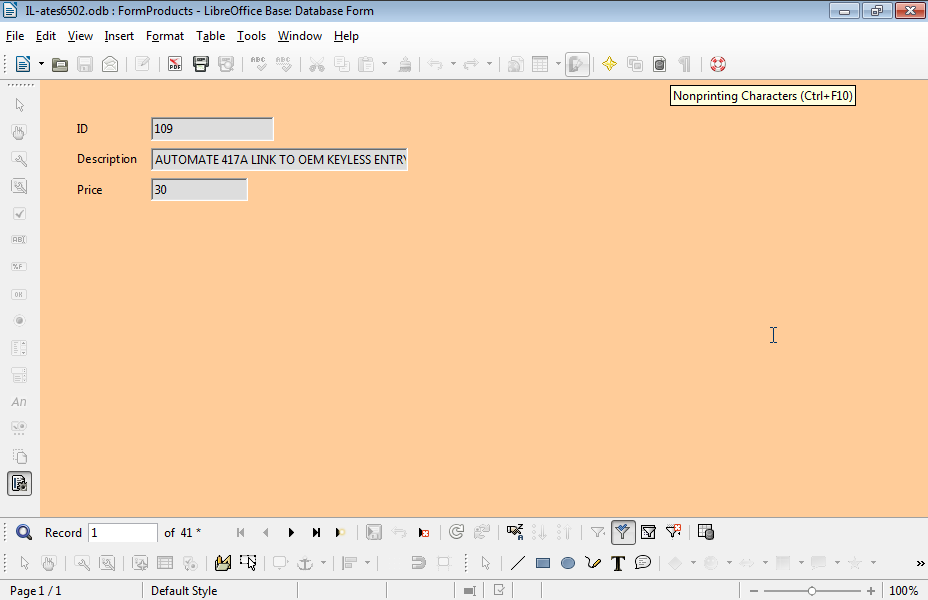Click the Description text field
928x600 pixels.
279,160
